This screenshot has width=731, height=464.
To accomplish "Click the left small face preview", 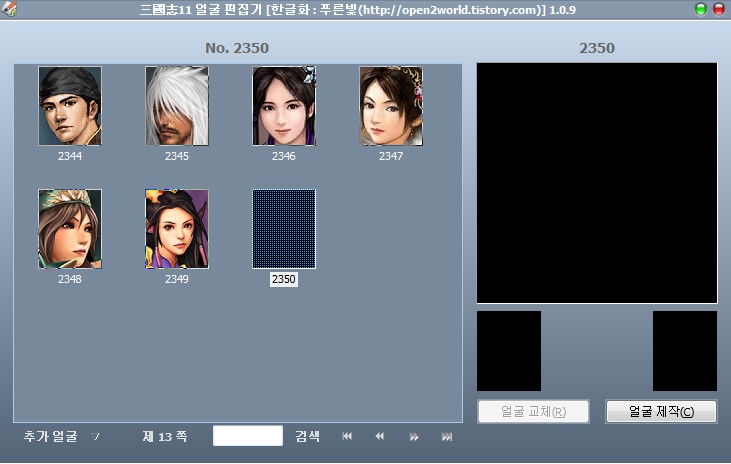I will pyautogui.click(x=509, y=351).
